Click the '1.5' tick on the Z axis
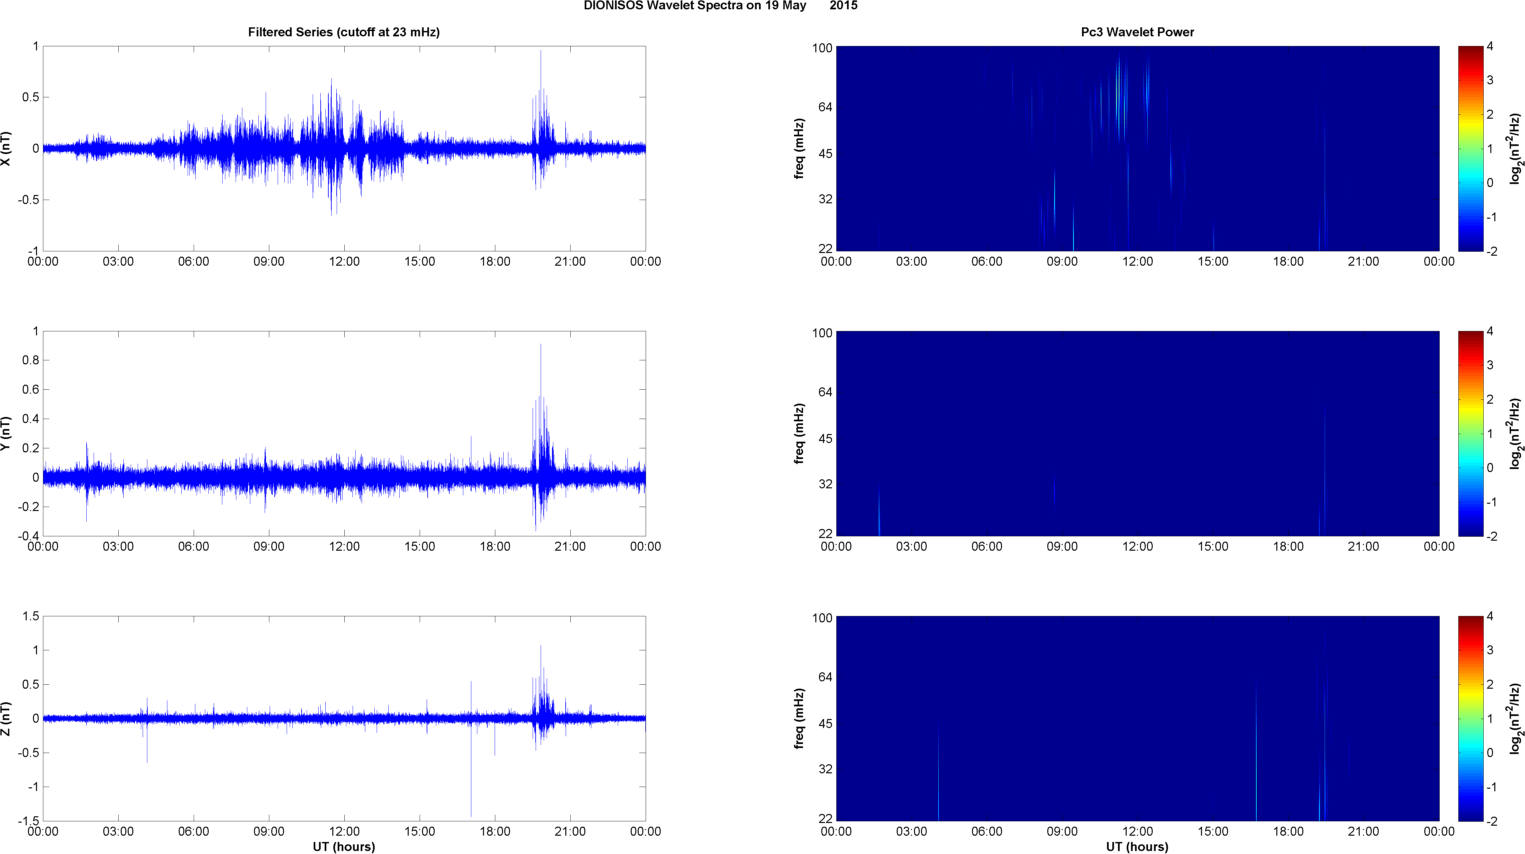This screenshot has width=1525, height=854. tap(30, 617)
